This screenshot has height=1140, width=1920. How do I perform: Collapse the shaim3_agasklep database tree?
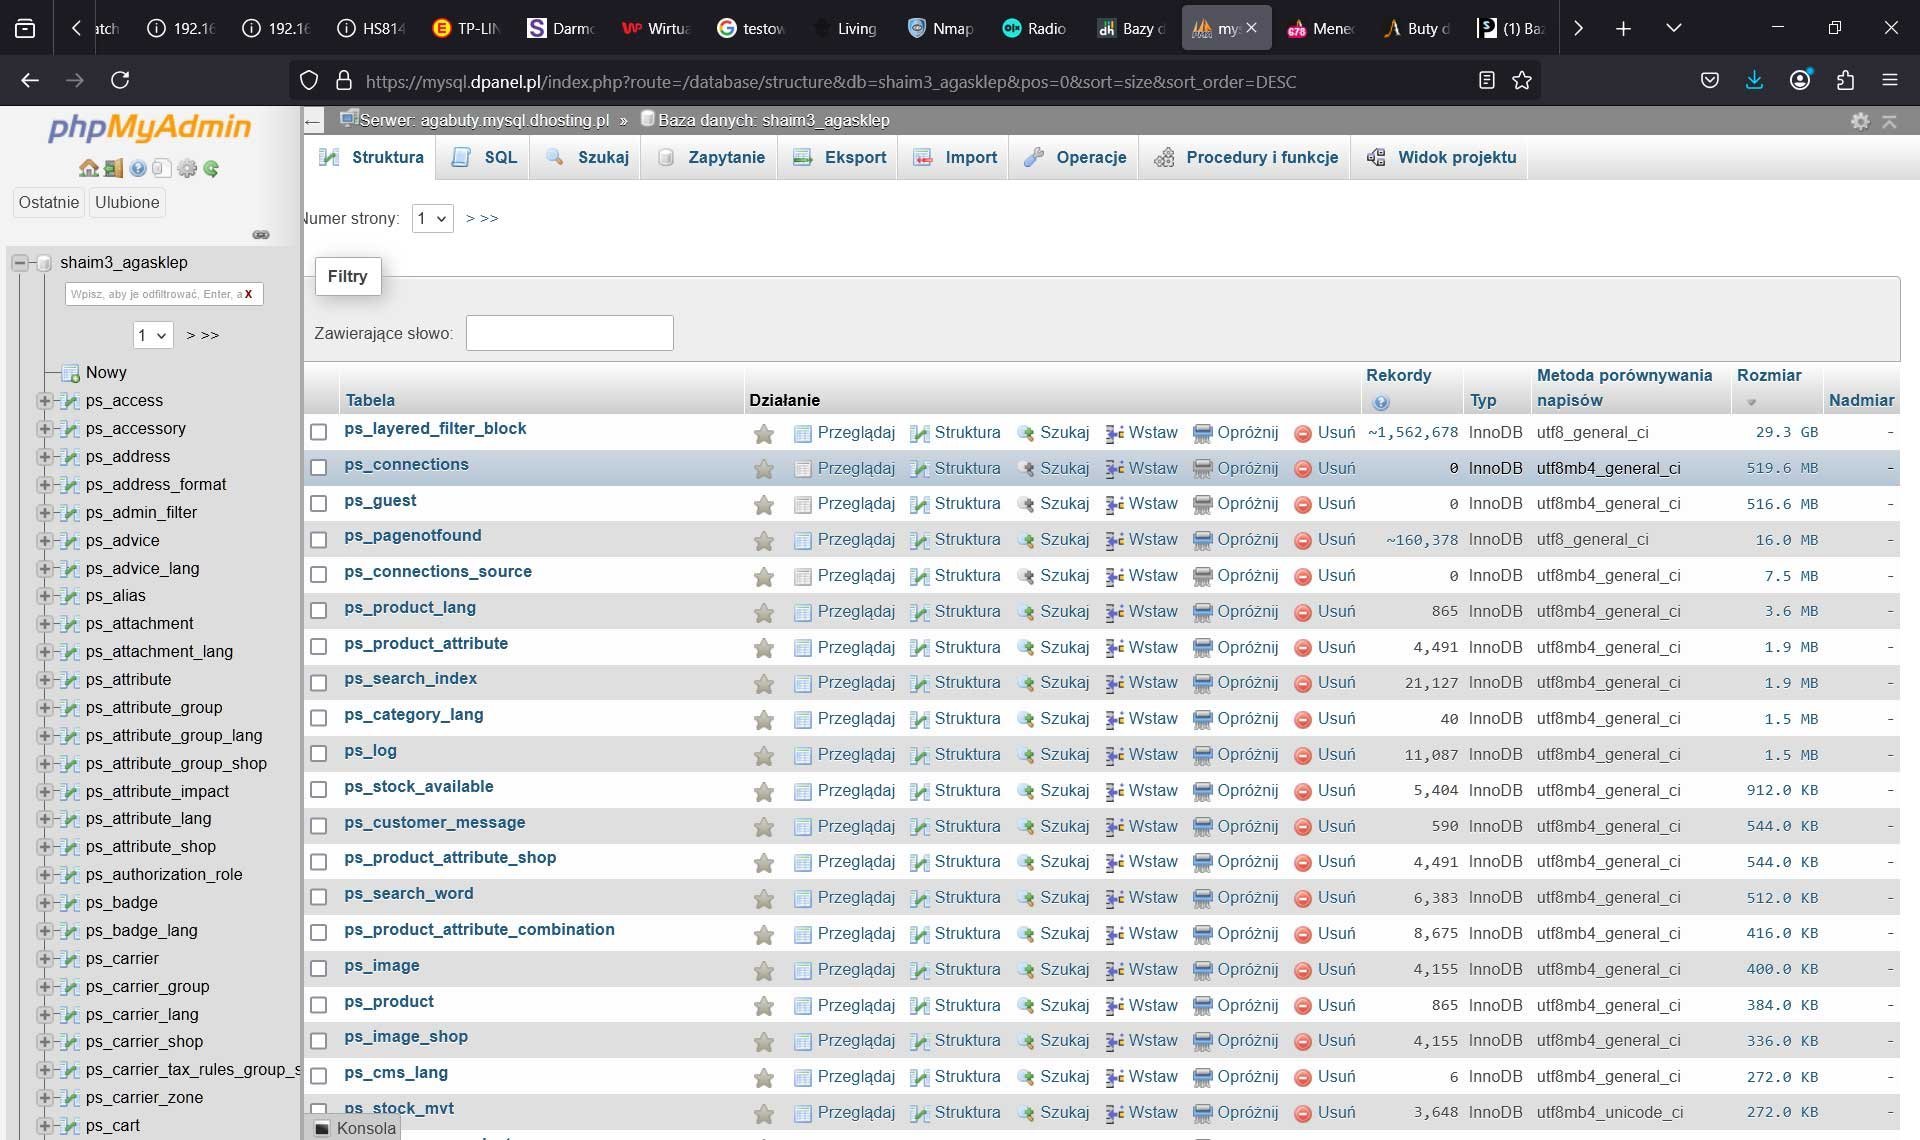(20, 263)
